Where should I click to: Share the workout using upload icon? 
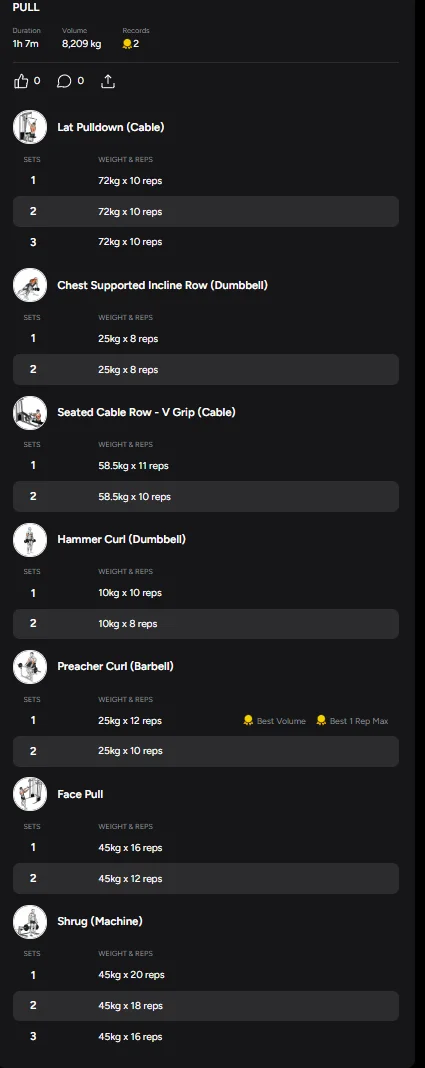point(108,82)
